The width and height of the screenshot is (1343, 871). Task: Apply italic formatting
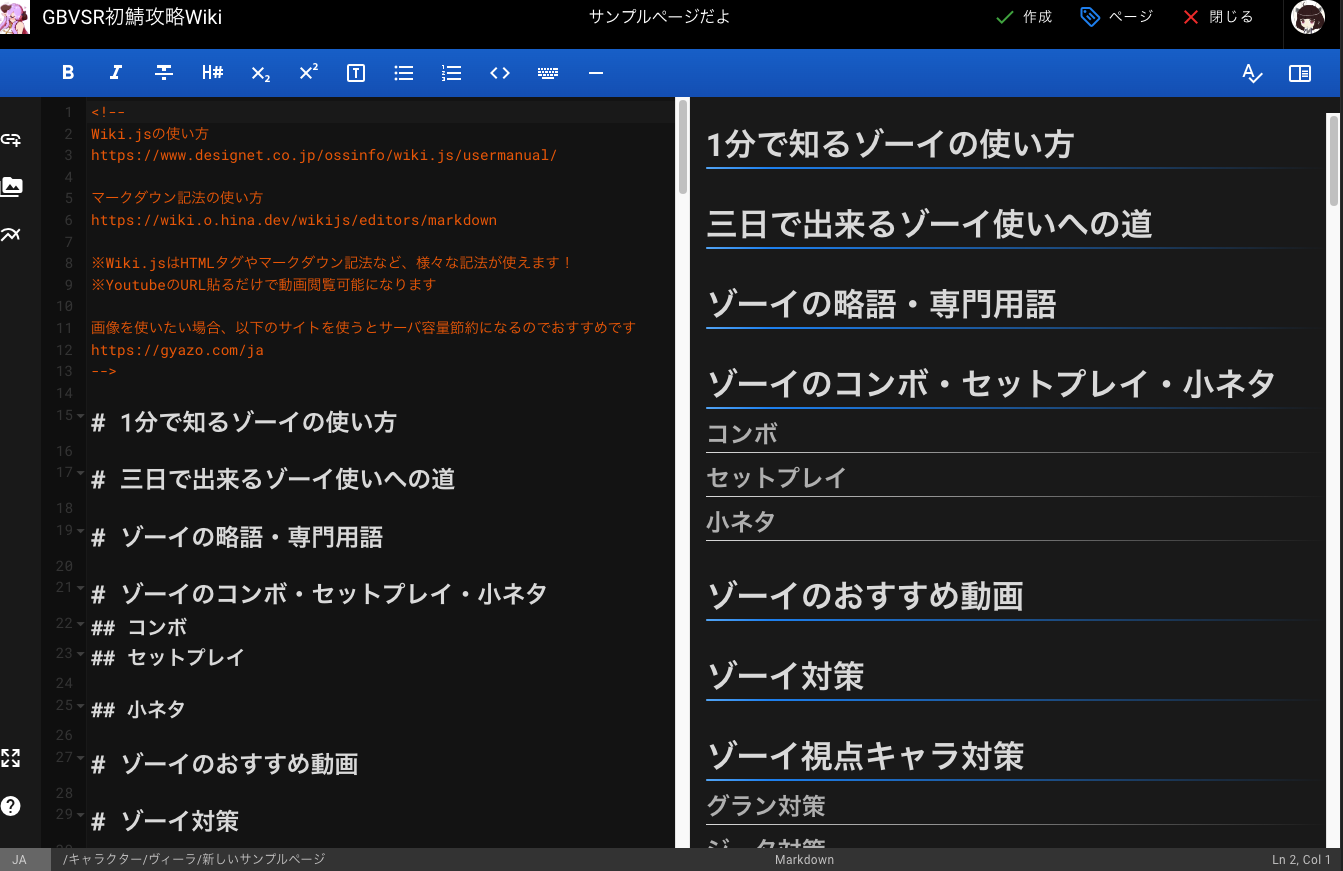click(116, 72)
